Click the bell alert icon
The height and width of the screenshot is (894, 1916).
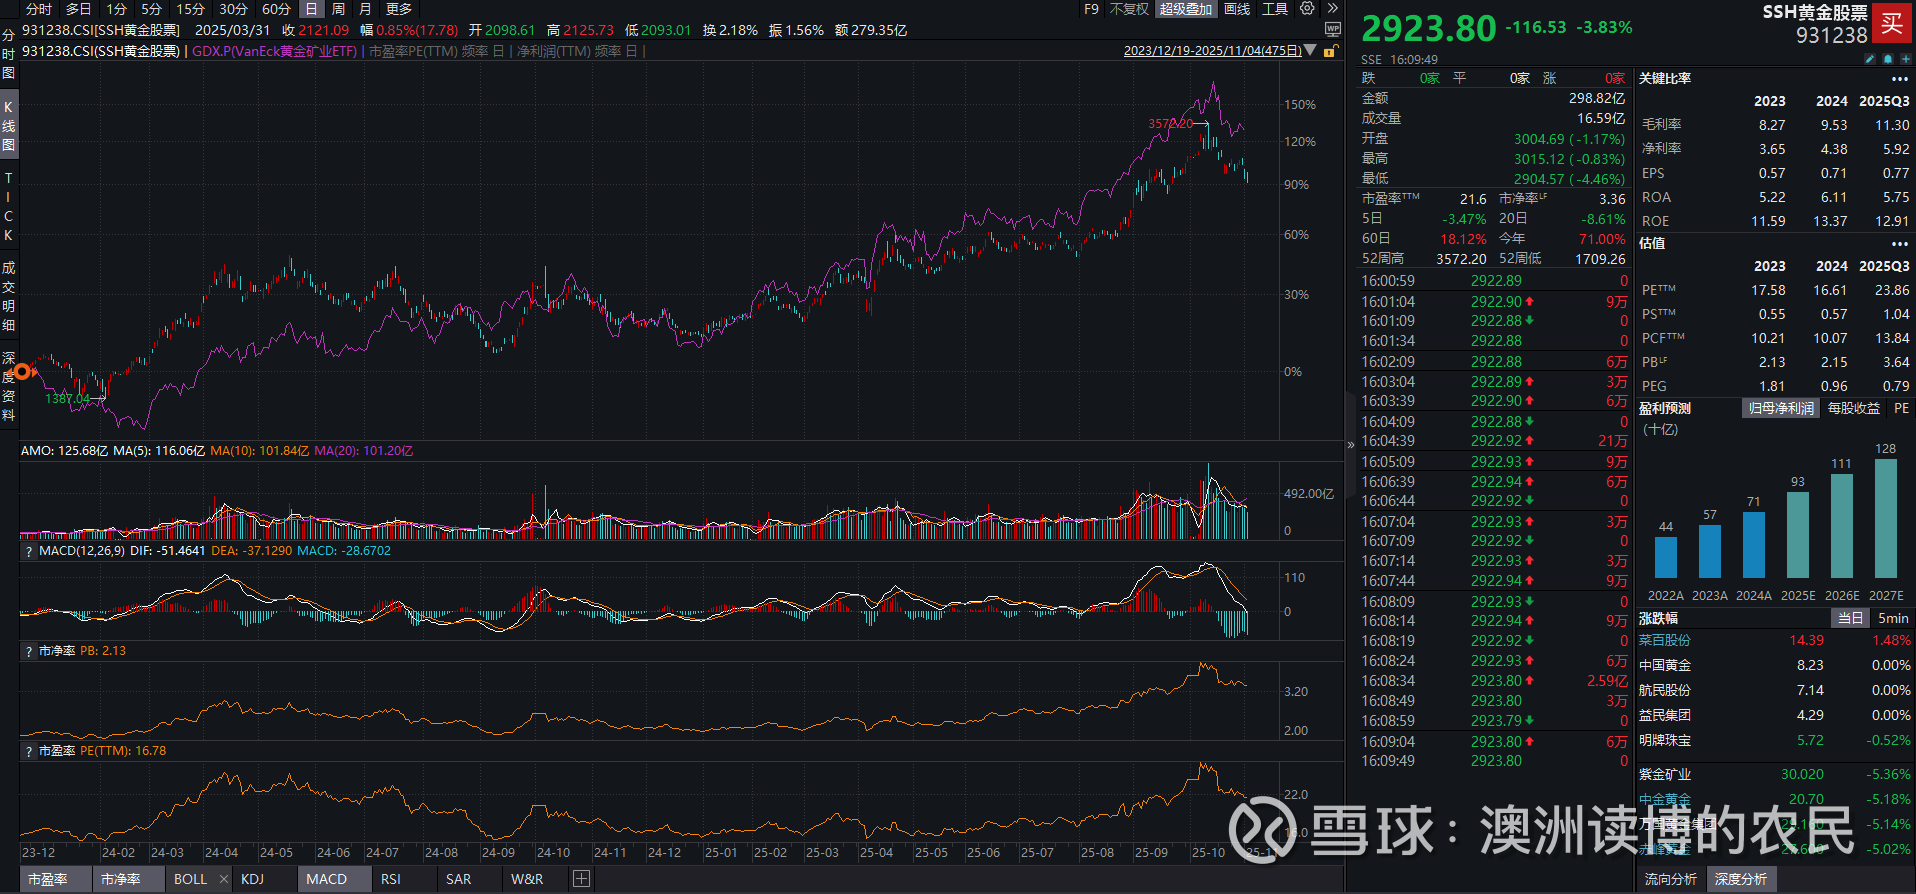pyautogui.click(x=1888, y=59)
